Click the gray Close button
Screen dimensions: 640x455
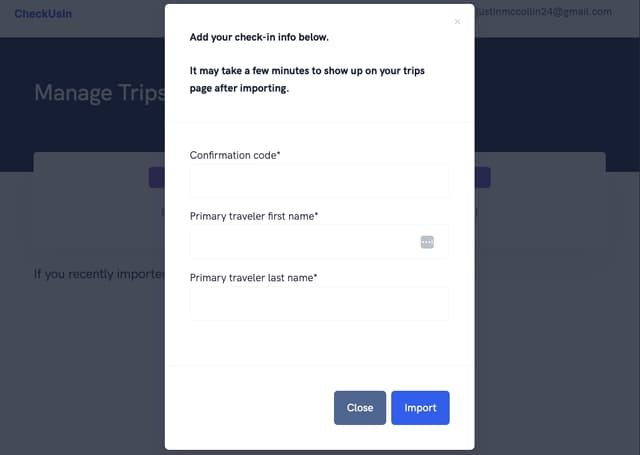click(x=359, y=407)
